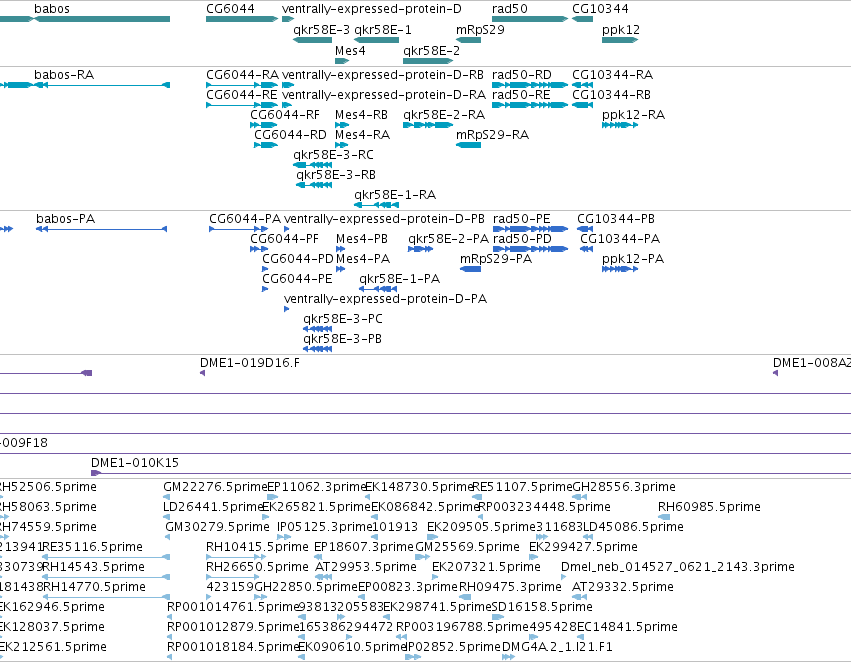Click the CG6044-RA transcript label
The width and height of the screenshot is (851, 662).
pyautogui.click(x=243, y=75)
